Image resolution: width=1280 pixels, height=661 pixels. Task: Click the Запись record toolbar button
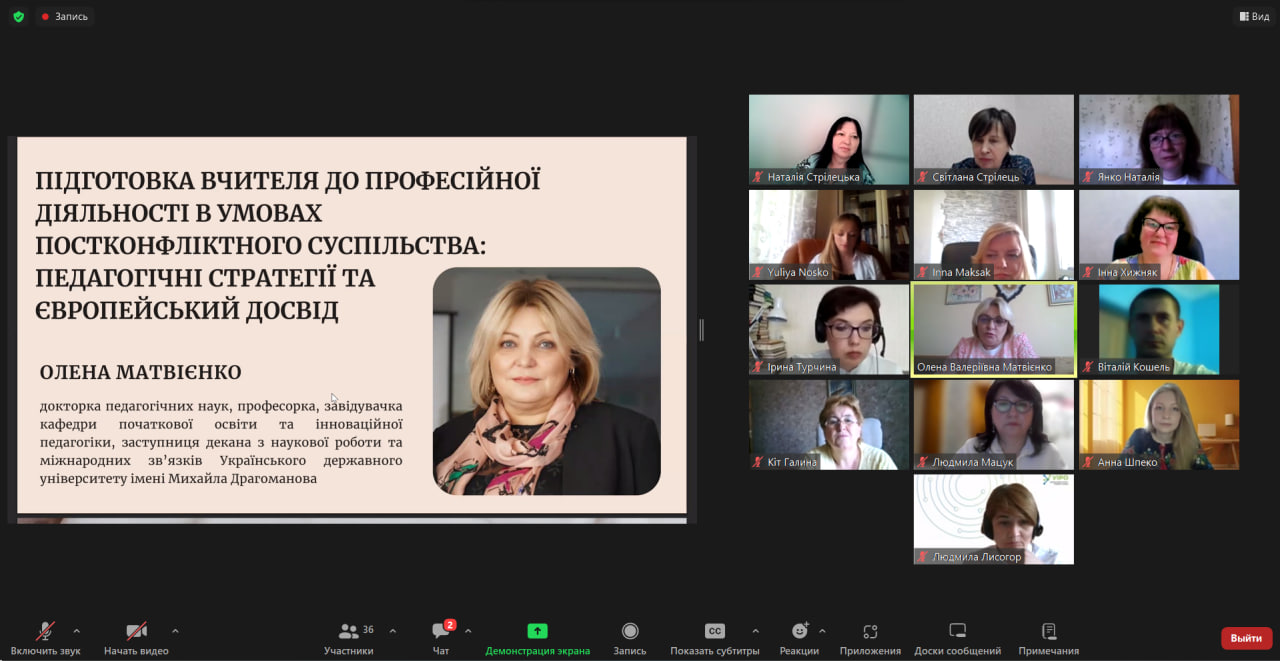pyautogui.click(x=630, y=638)
